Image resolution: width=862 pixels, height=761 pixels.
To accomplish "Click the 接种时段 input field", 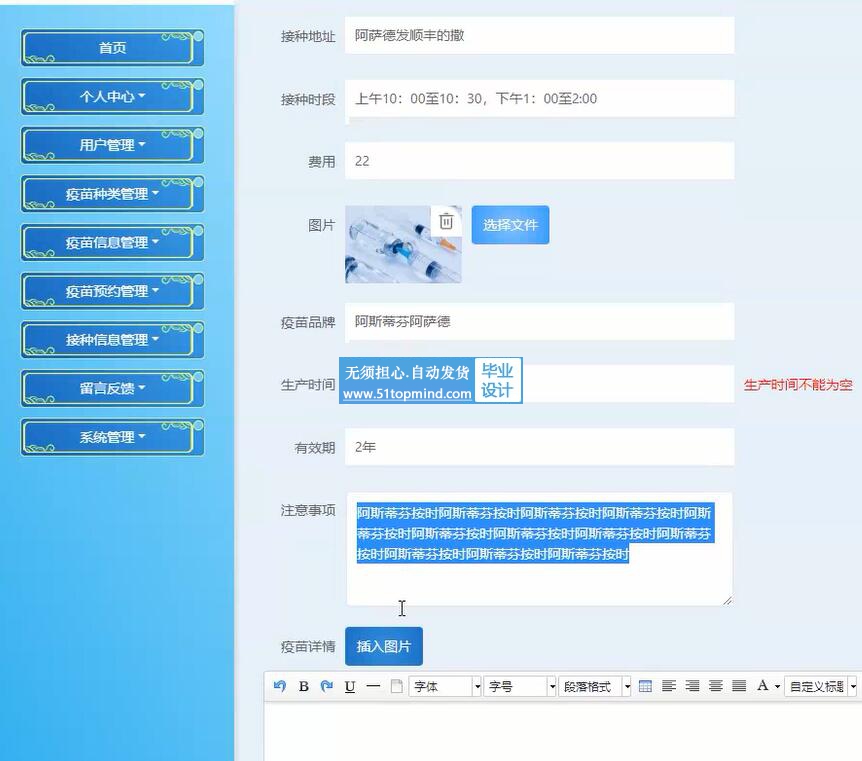I will [539, 98].
